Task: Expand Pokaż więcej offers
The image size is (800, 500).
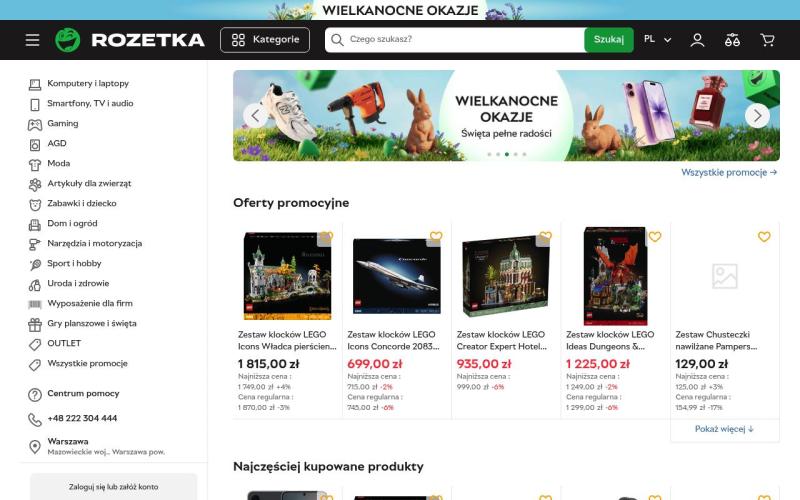Action: (724, 429)
